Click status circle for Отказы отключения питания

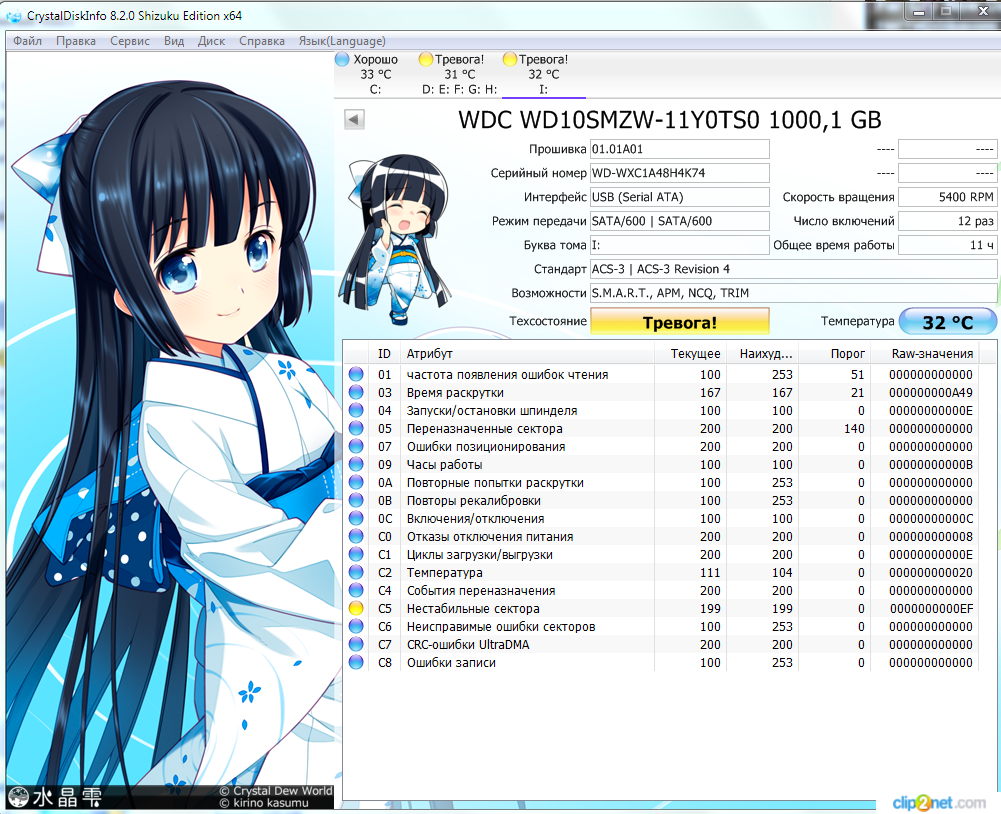click(356, 536)
